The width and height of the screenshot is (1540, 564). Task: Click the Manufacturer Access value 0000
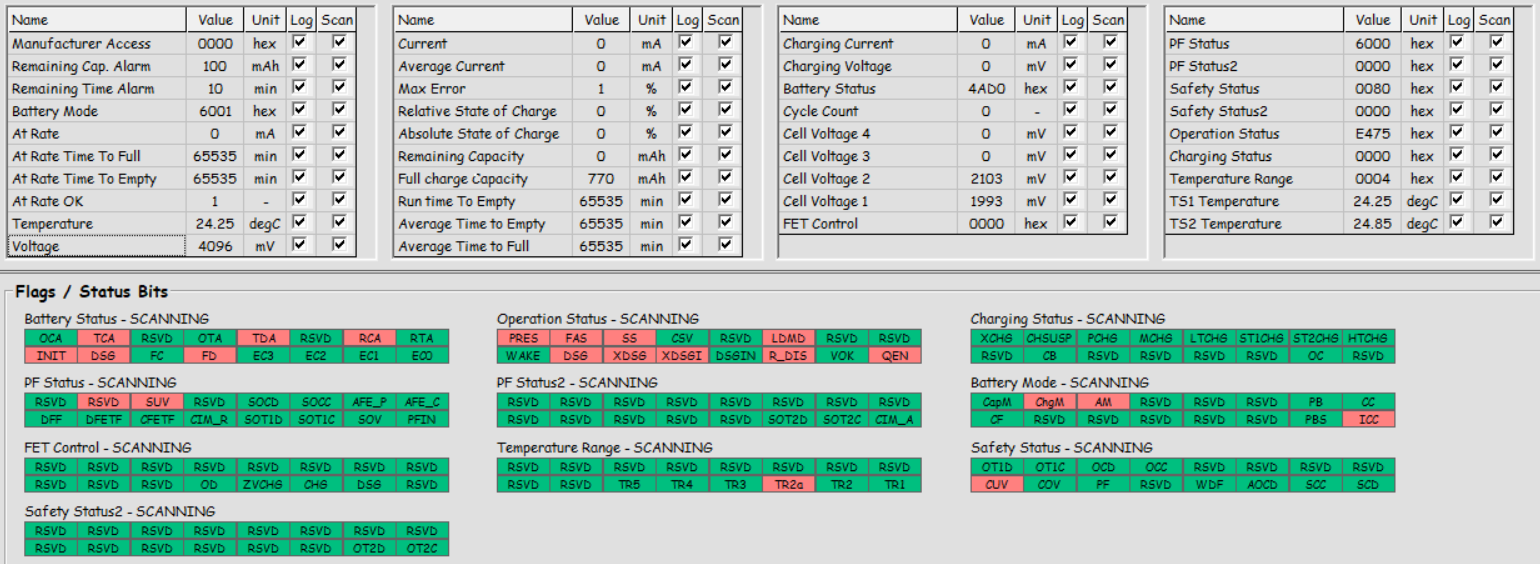click(x=215, y=43)
